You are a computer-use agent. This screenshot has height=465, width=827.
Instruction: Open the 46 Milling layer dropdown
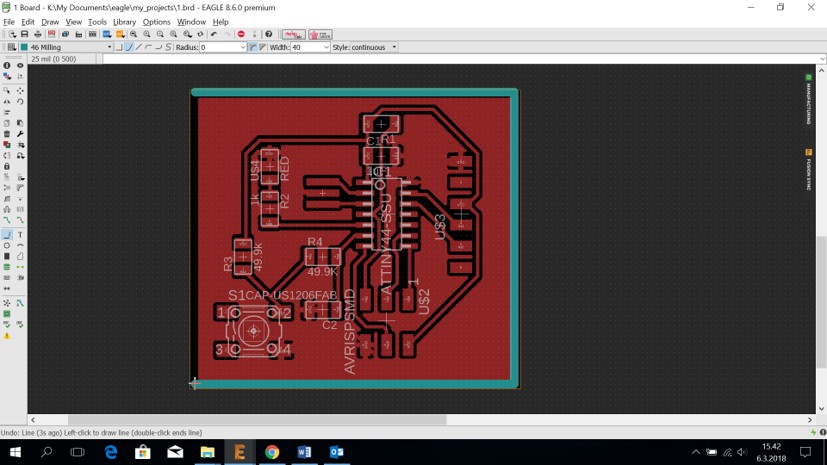[x=66, y=47]
